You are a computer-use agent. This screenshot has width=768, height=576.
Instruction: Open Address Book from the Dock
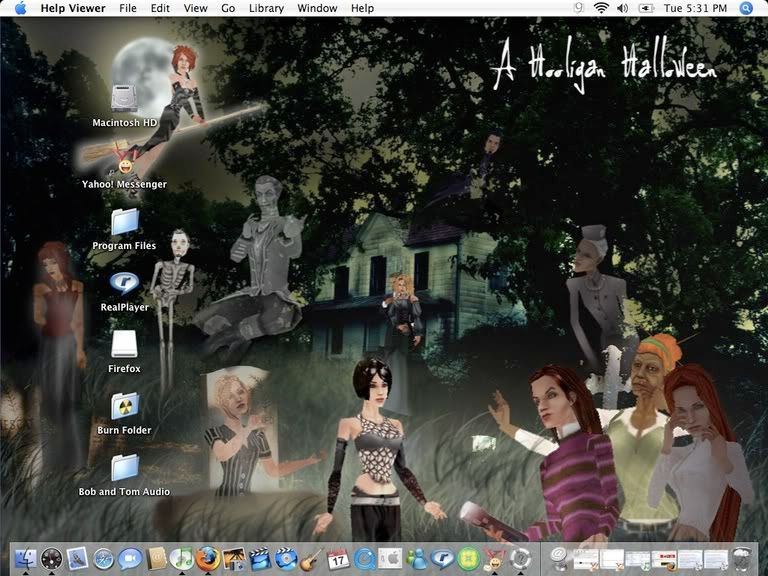point(156,559)
